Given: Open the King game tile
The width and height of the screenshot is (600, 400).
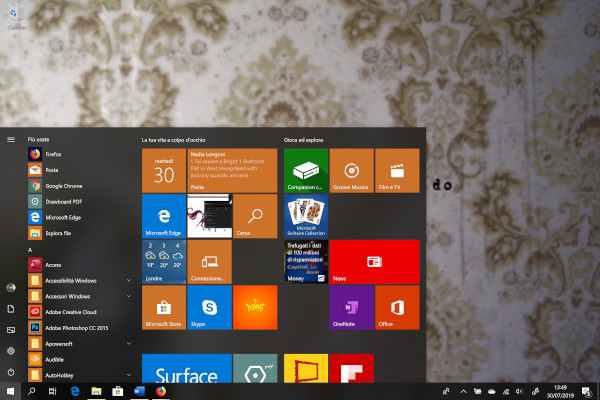Looking at the screenshot, I should 255,307.
